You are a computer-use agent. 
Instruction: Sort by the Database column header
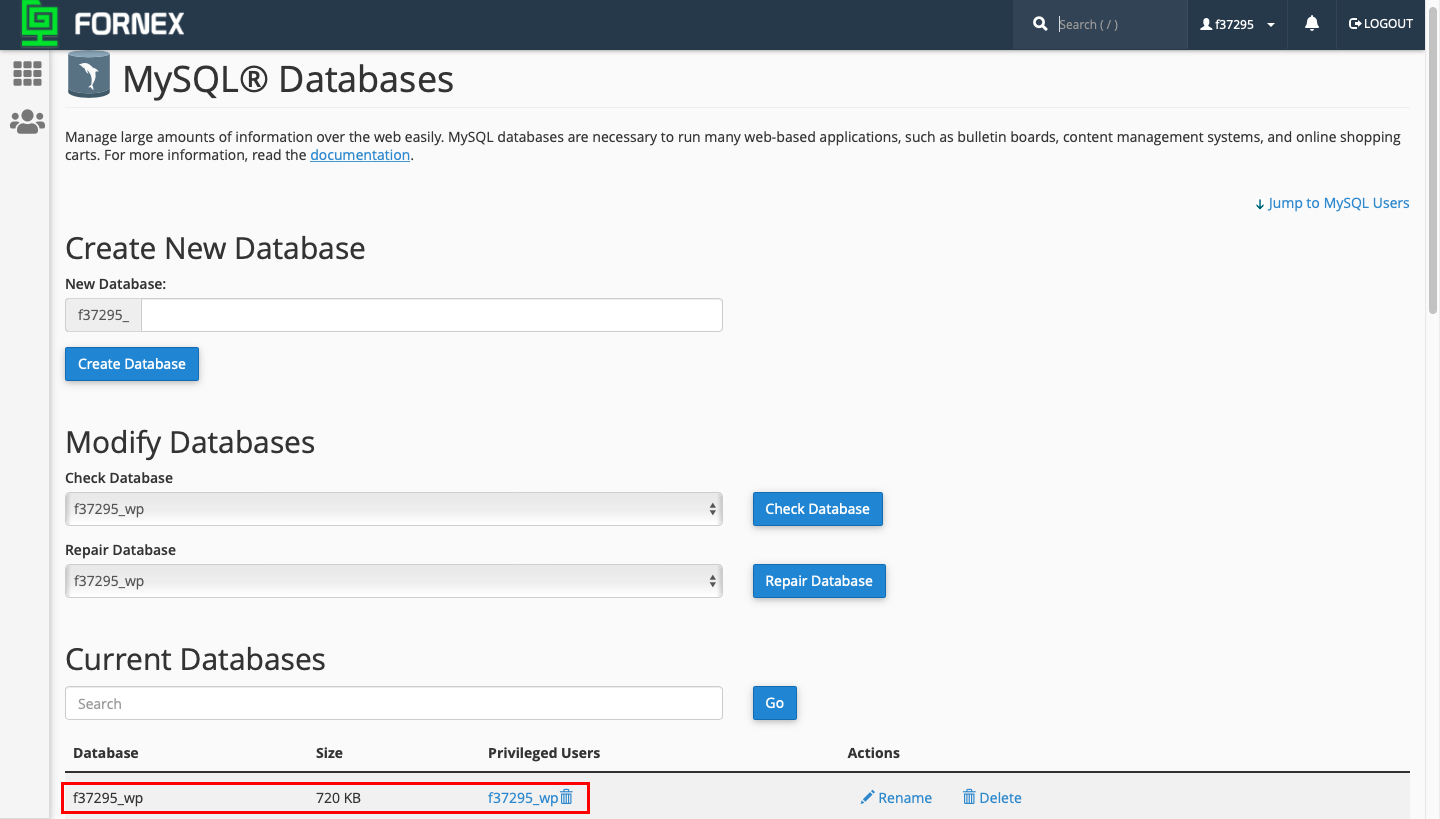point(106,753)
